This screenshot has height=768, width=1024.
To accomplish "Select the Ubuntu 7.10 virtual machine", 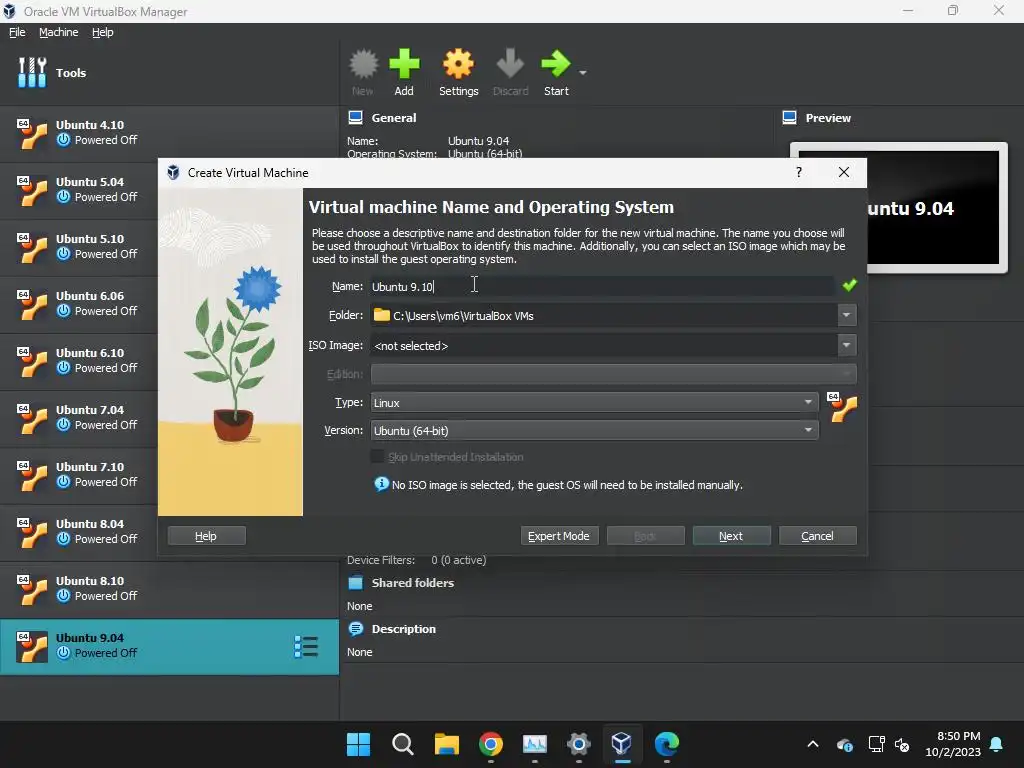I will tap(78, 474).
